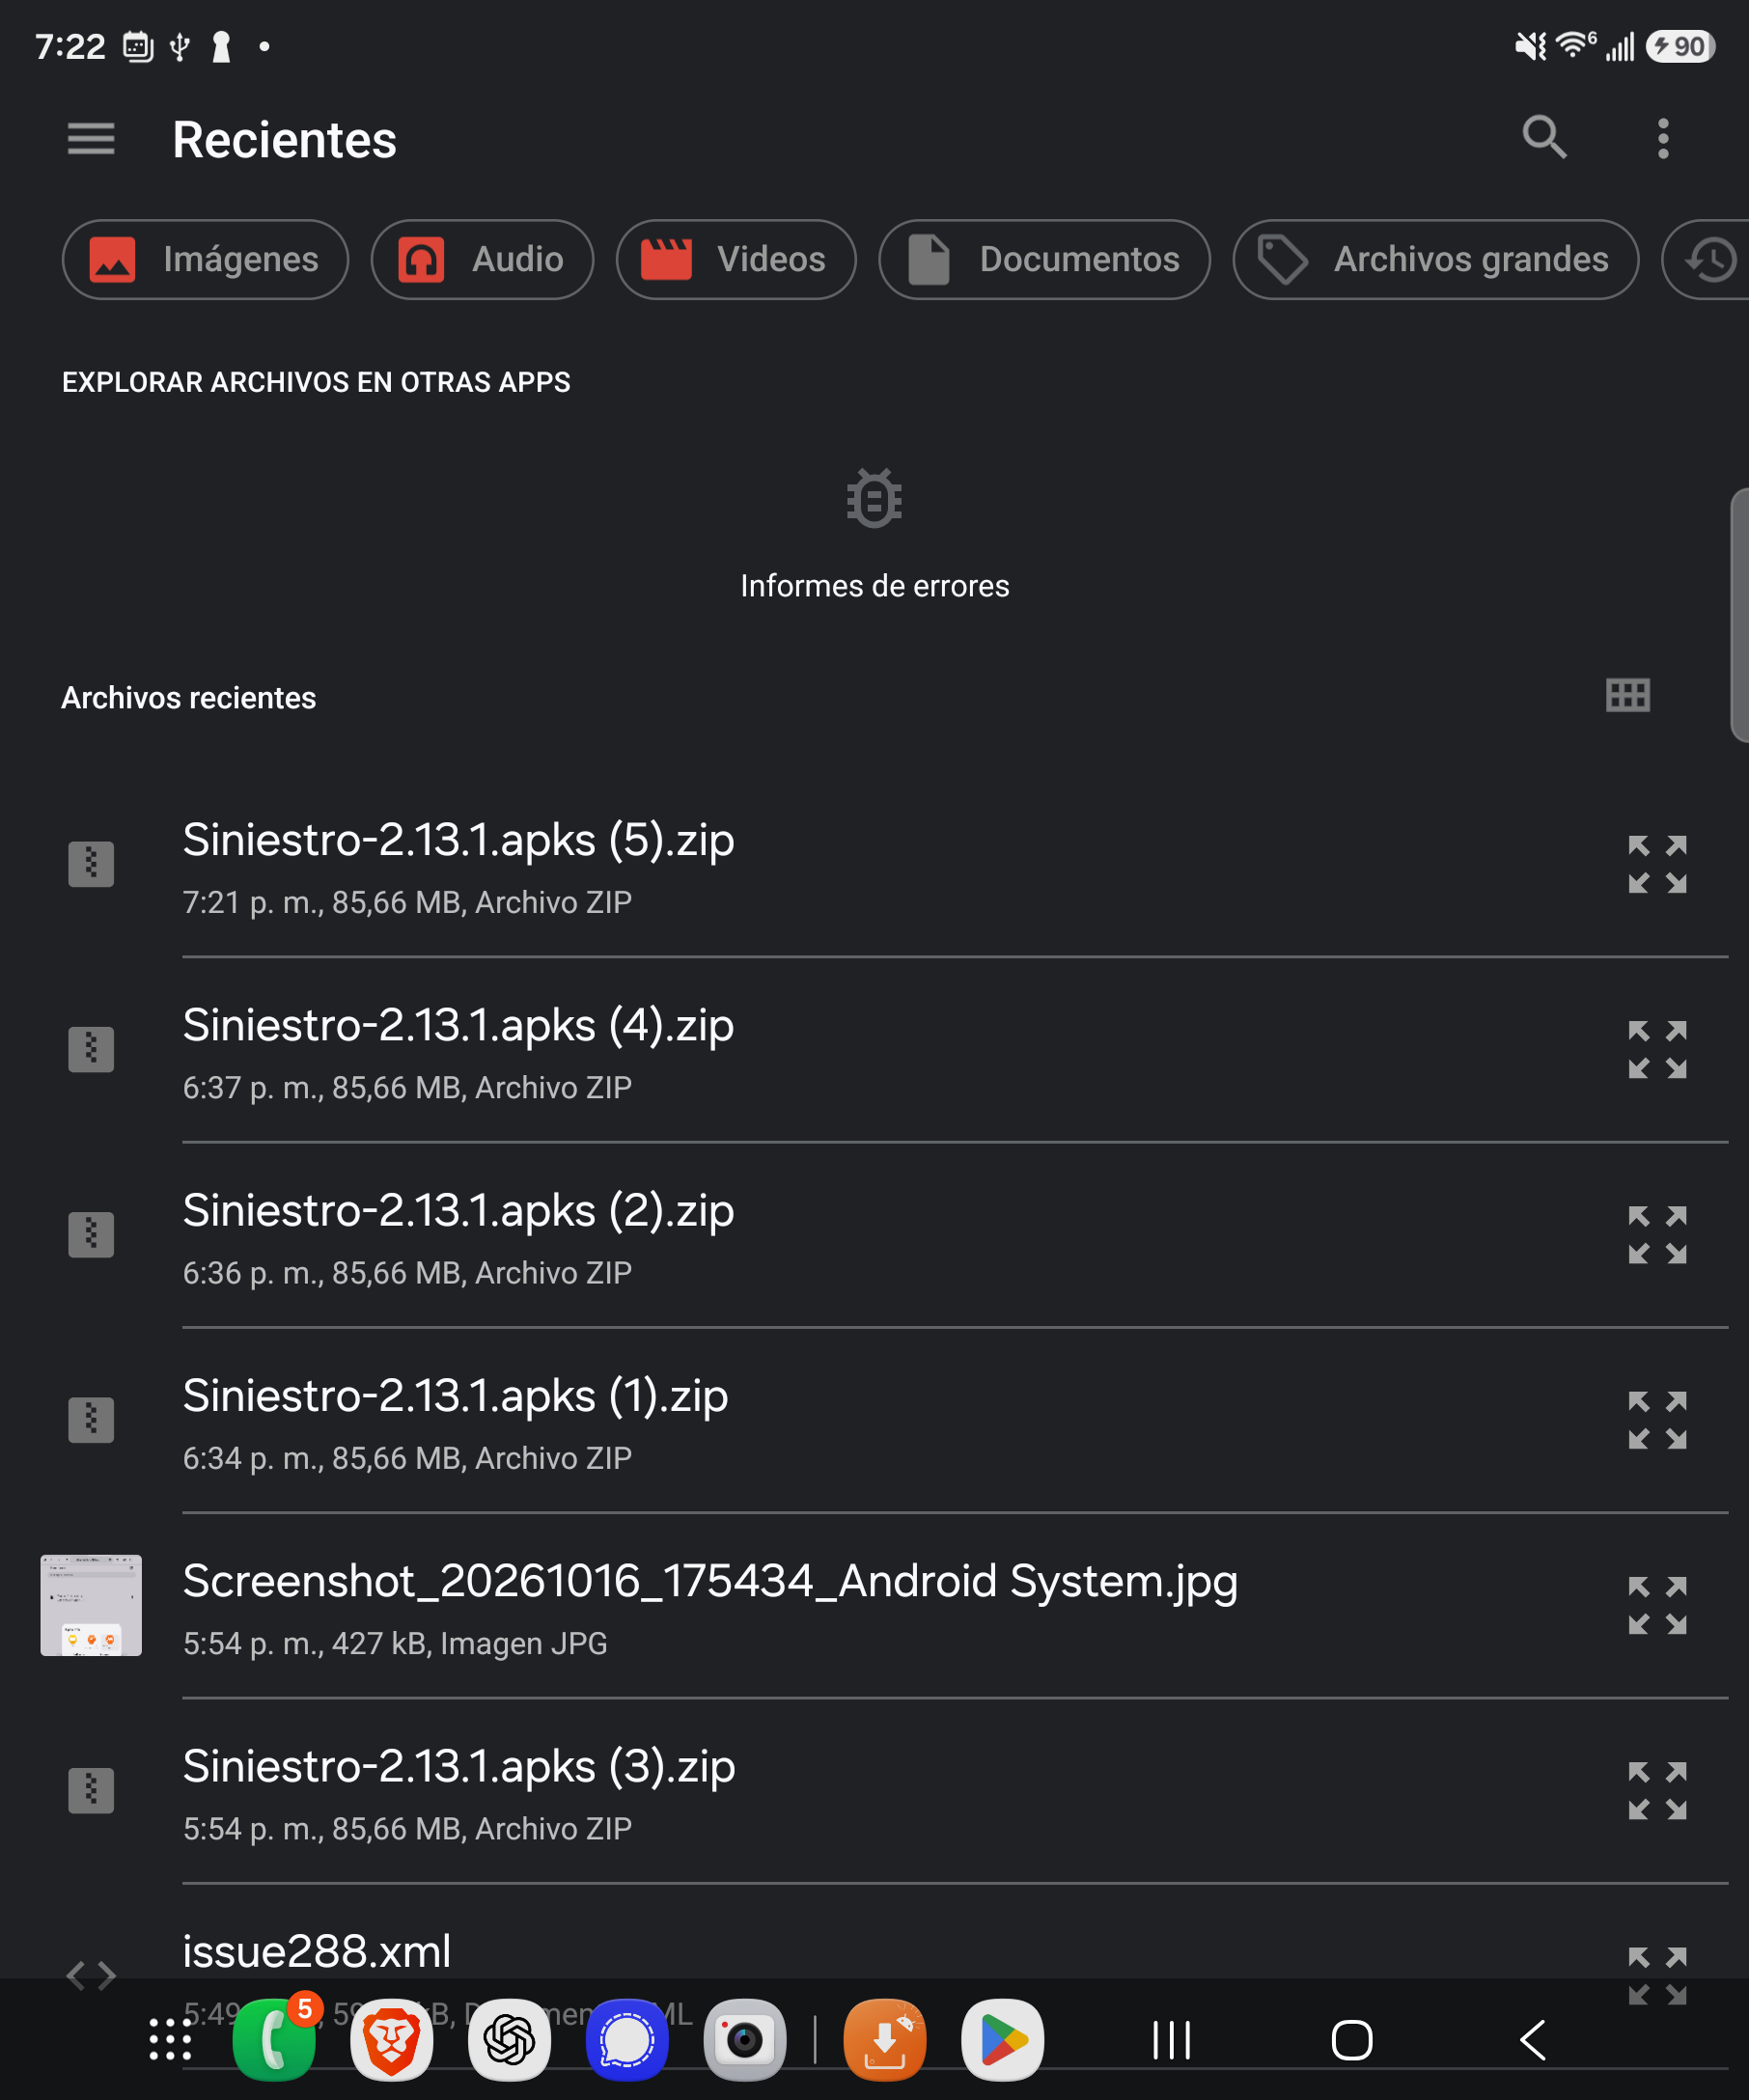Expand preview of Siniestro-2.13.1.apks (5).zip
Image resolution: width=1749 pixels, height=2100 pixels.
[x=1657, y=864]
